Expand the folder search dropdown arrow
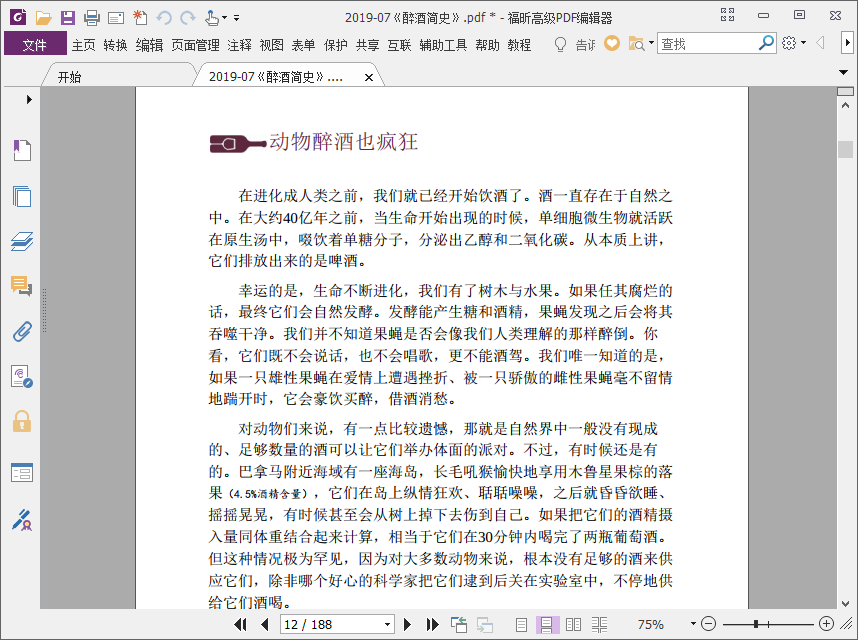Image resolution: width=858 pixels, height=640 pixels. tap(651, 43)
